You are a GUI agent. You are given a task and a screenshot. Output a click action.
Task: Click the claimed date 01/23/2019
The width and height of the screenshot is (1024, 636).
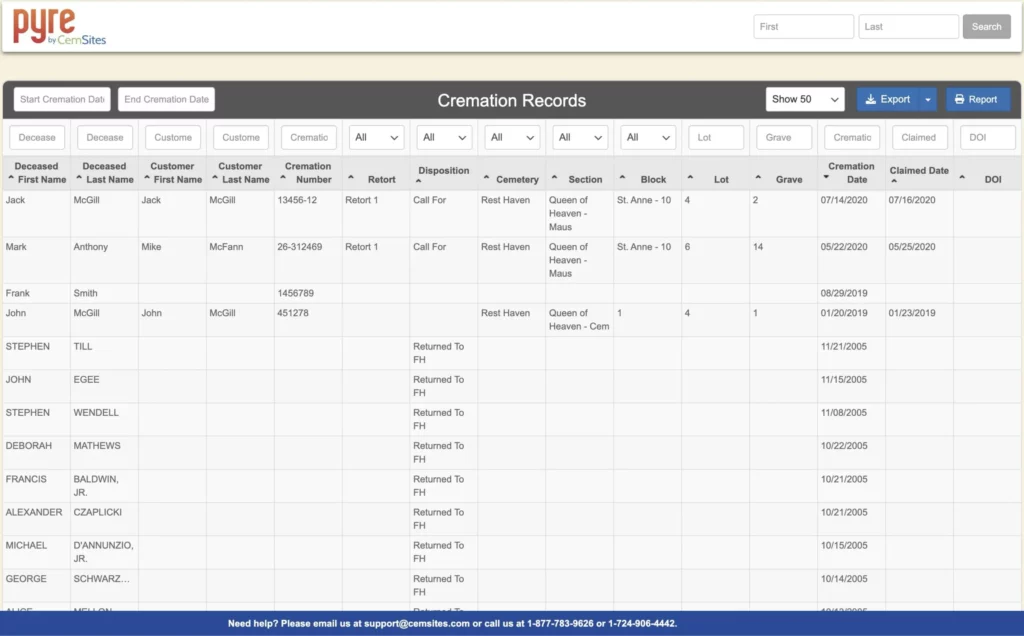pyautogui.click(x=912, y=313)
